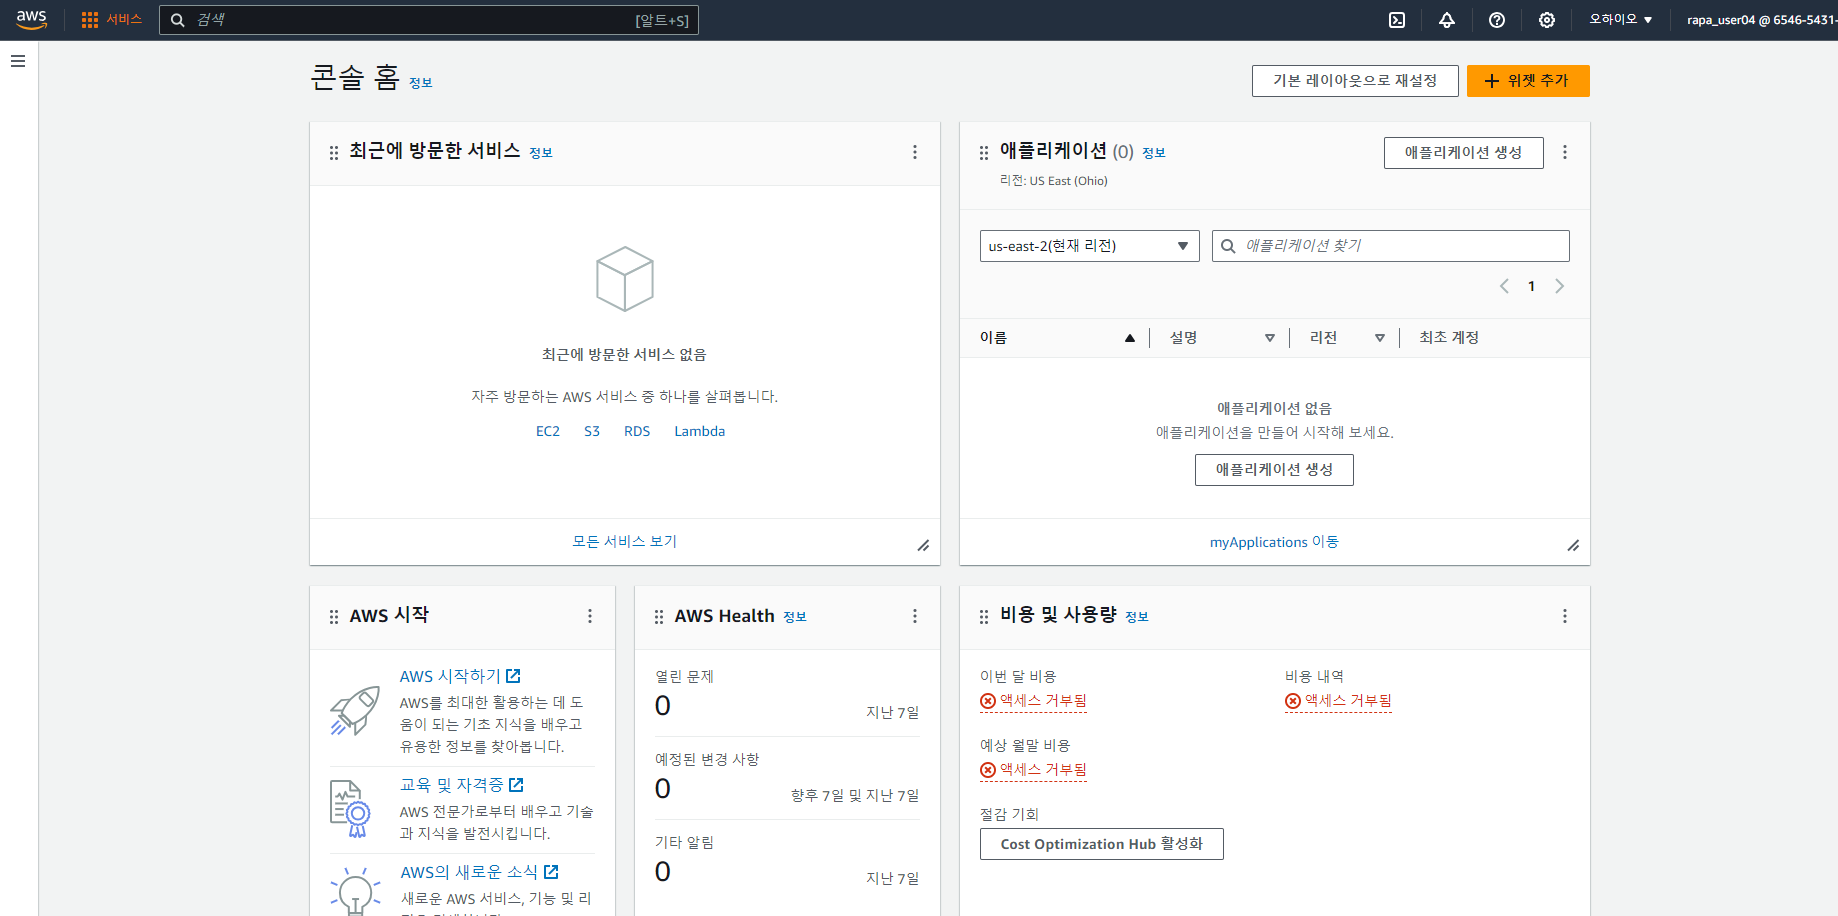Open the EC2 service link
1838x916 pixels.
[x=548, y=431]
